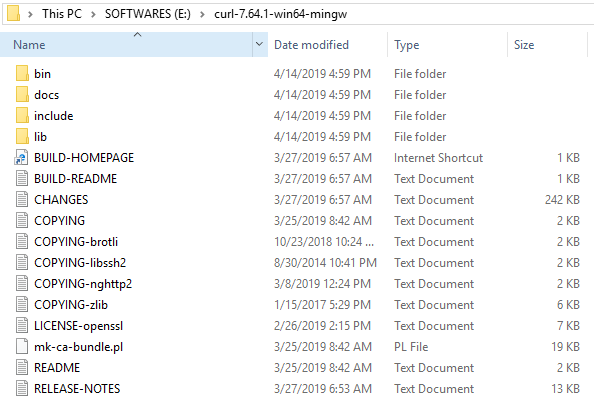Select the docs folder icon

click(22, 94)
